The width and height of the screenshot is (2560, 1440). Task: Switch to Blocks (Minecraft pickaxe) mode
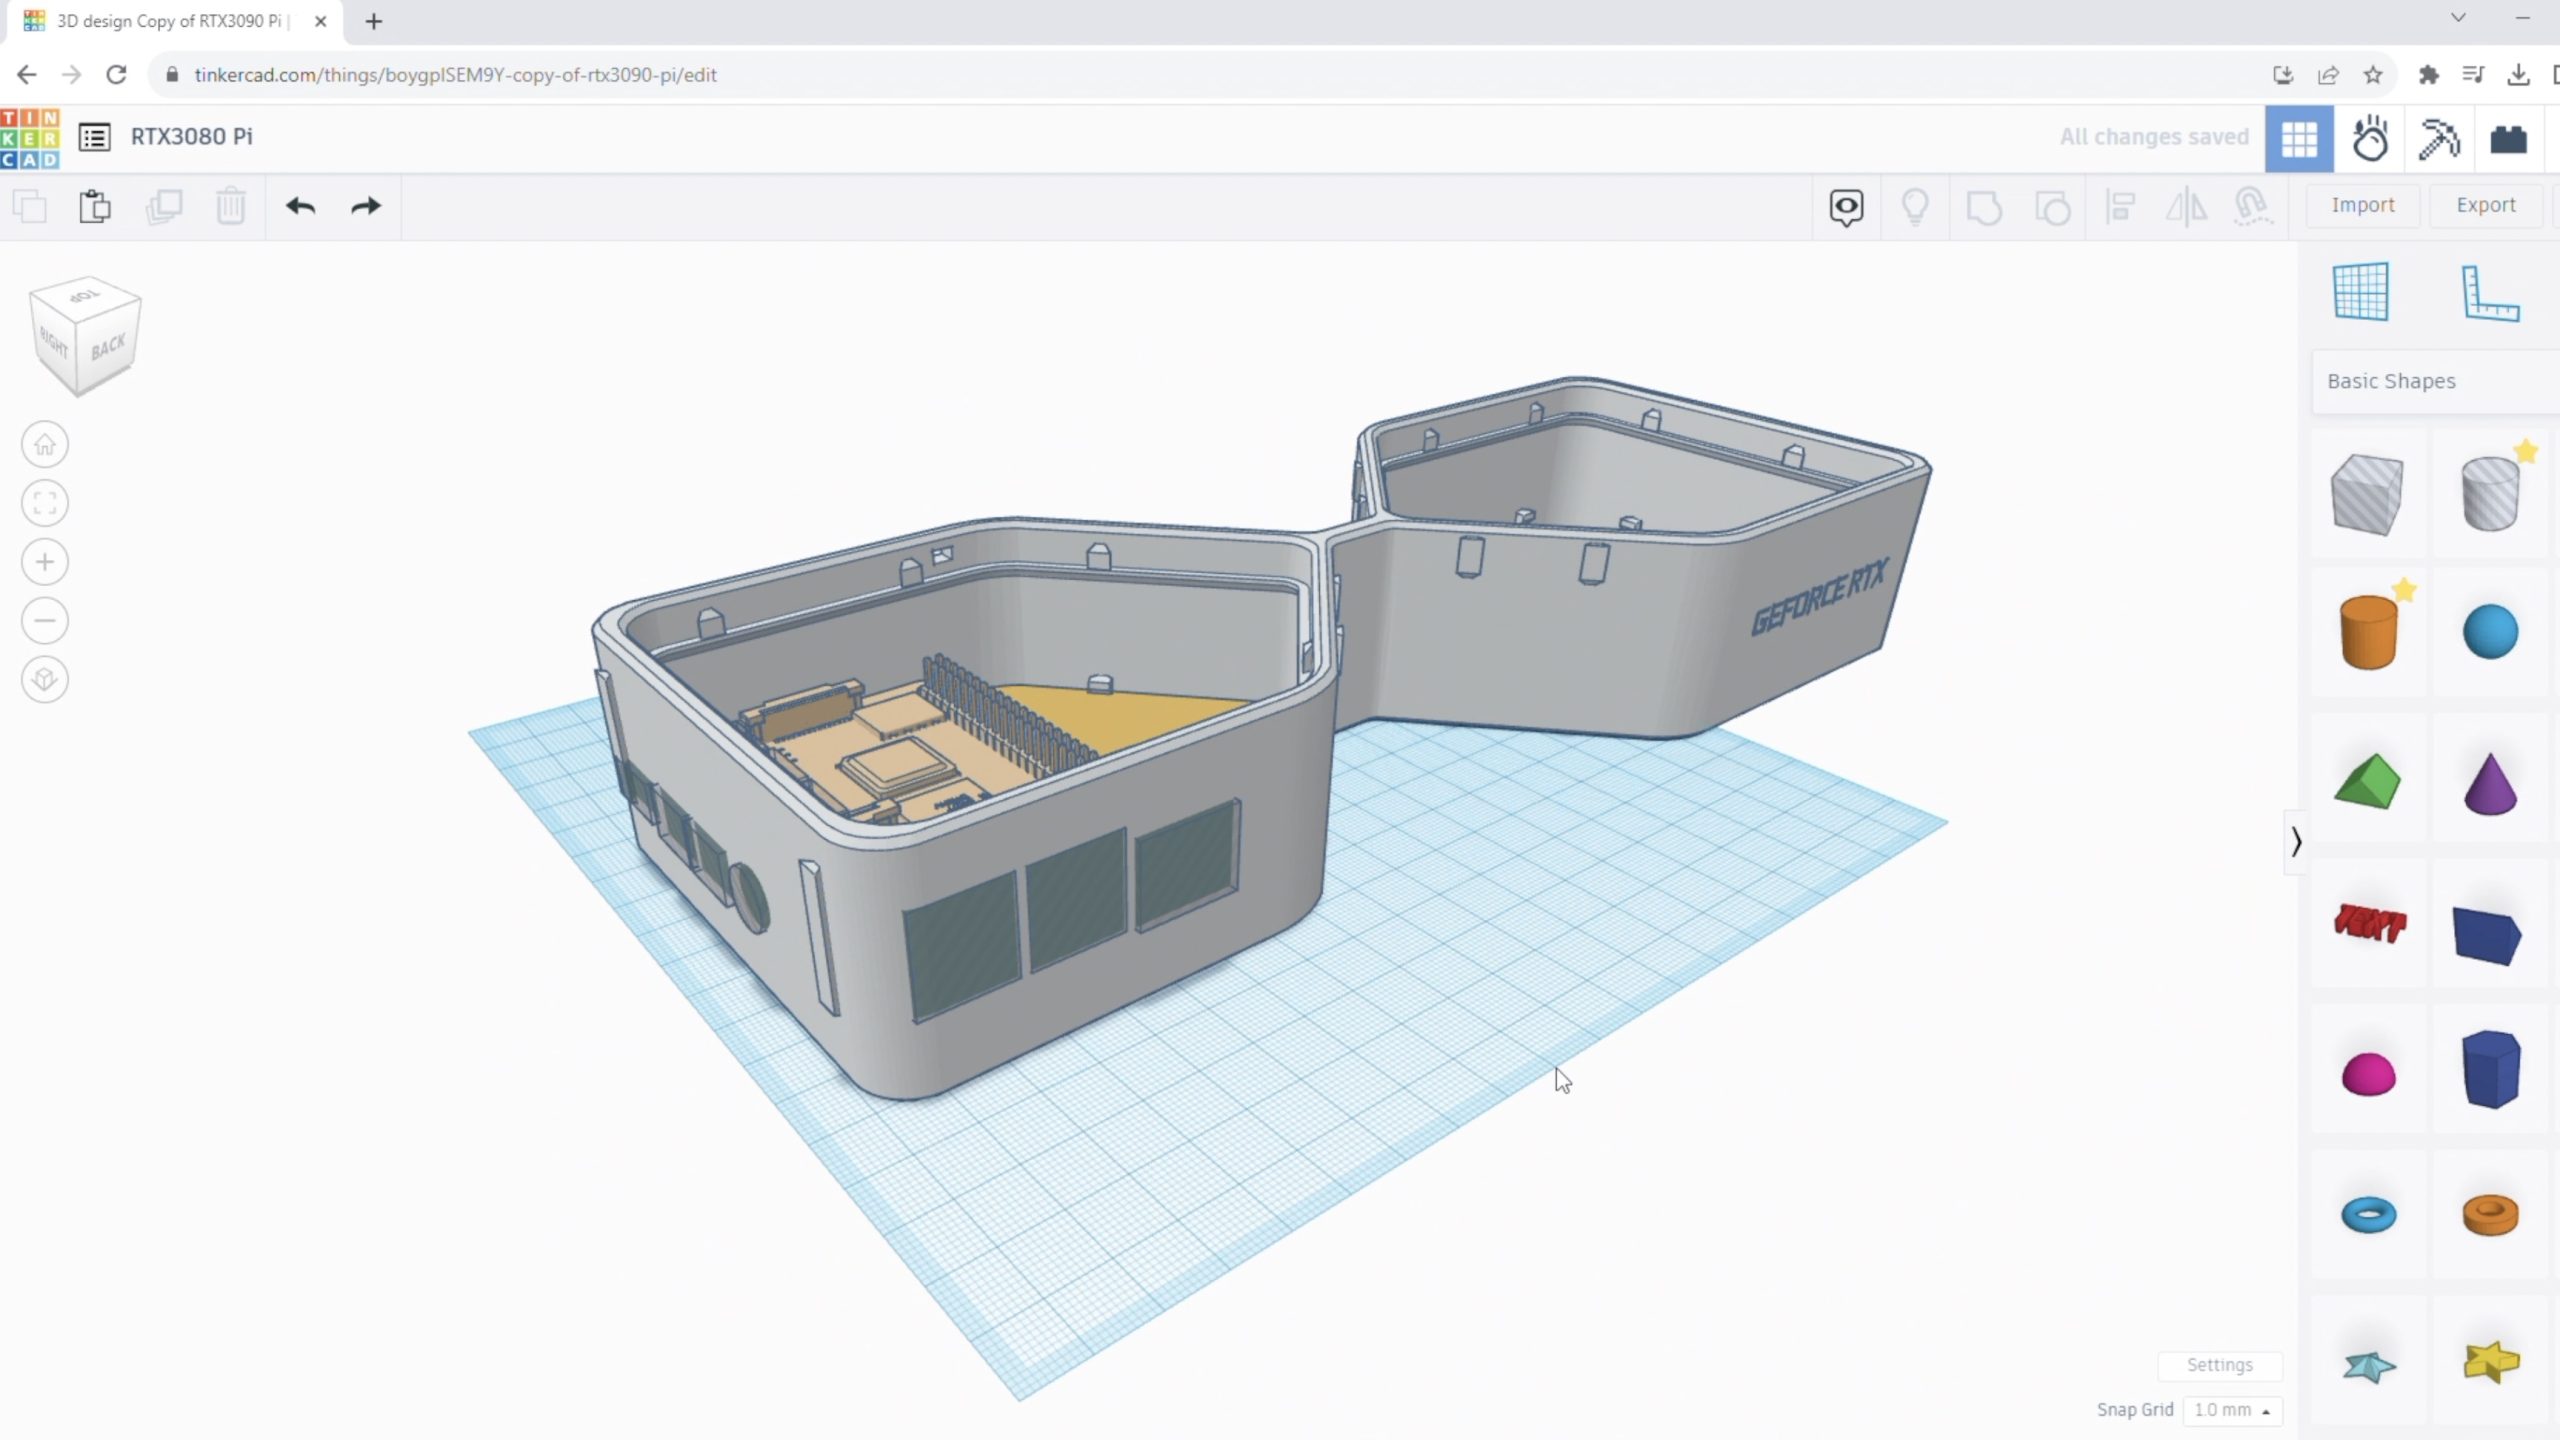click(2438, 138)
